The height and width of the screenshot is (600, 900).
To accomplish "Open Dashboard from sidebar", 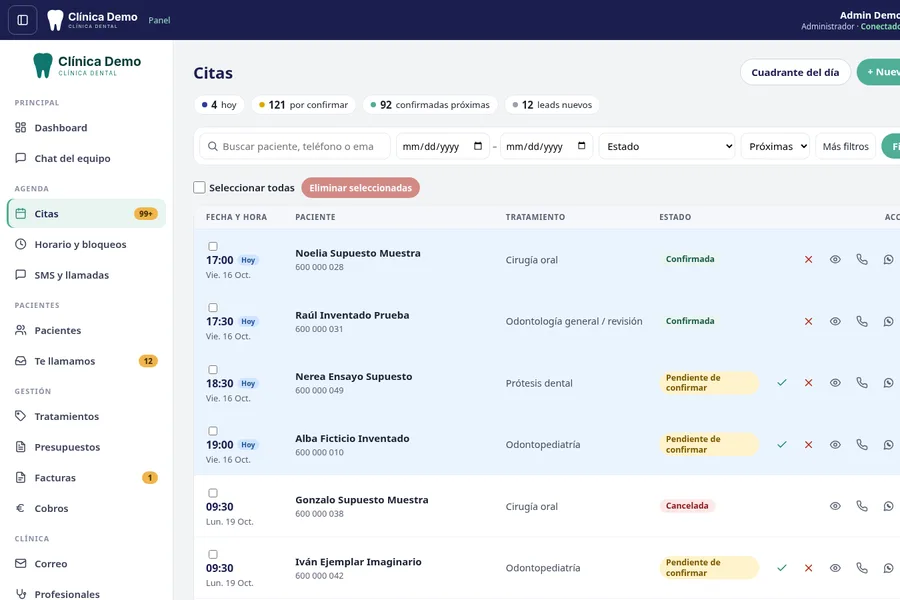I will (86, 127).
